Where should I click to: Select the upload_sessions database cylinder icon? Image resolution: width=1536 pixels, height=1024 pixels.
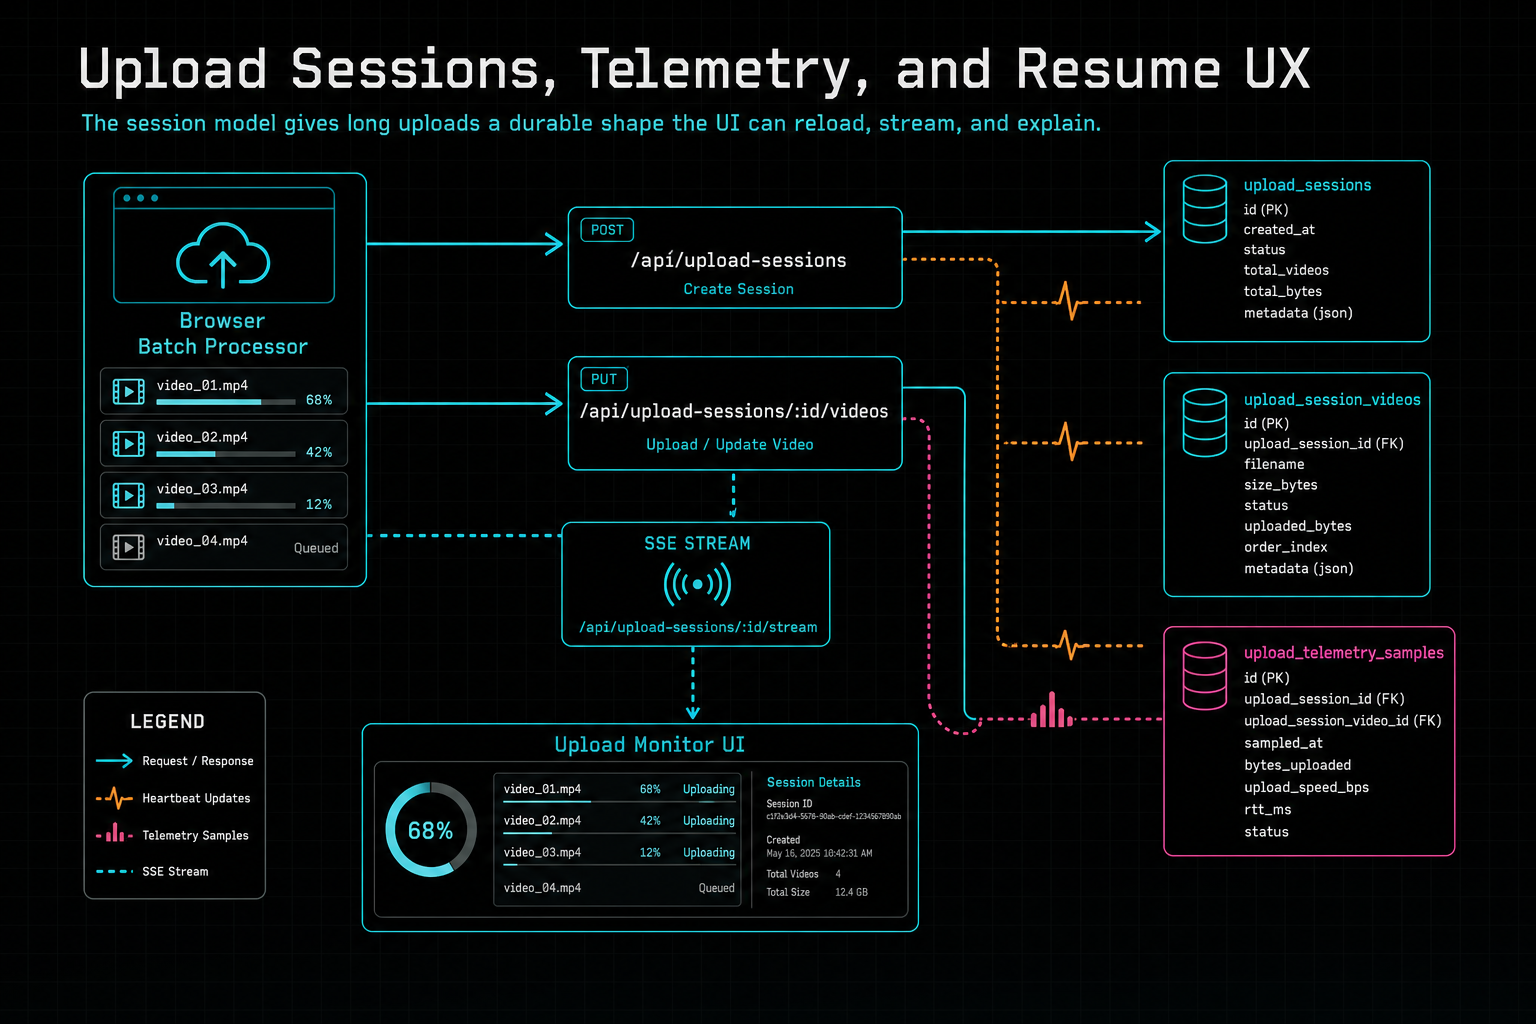[1204, 209]
